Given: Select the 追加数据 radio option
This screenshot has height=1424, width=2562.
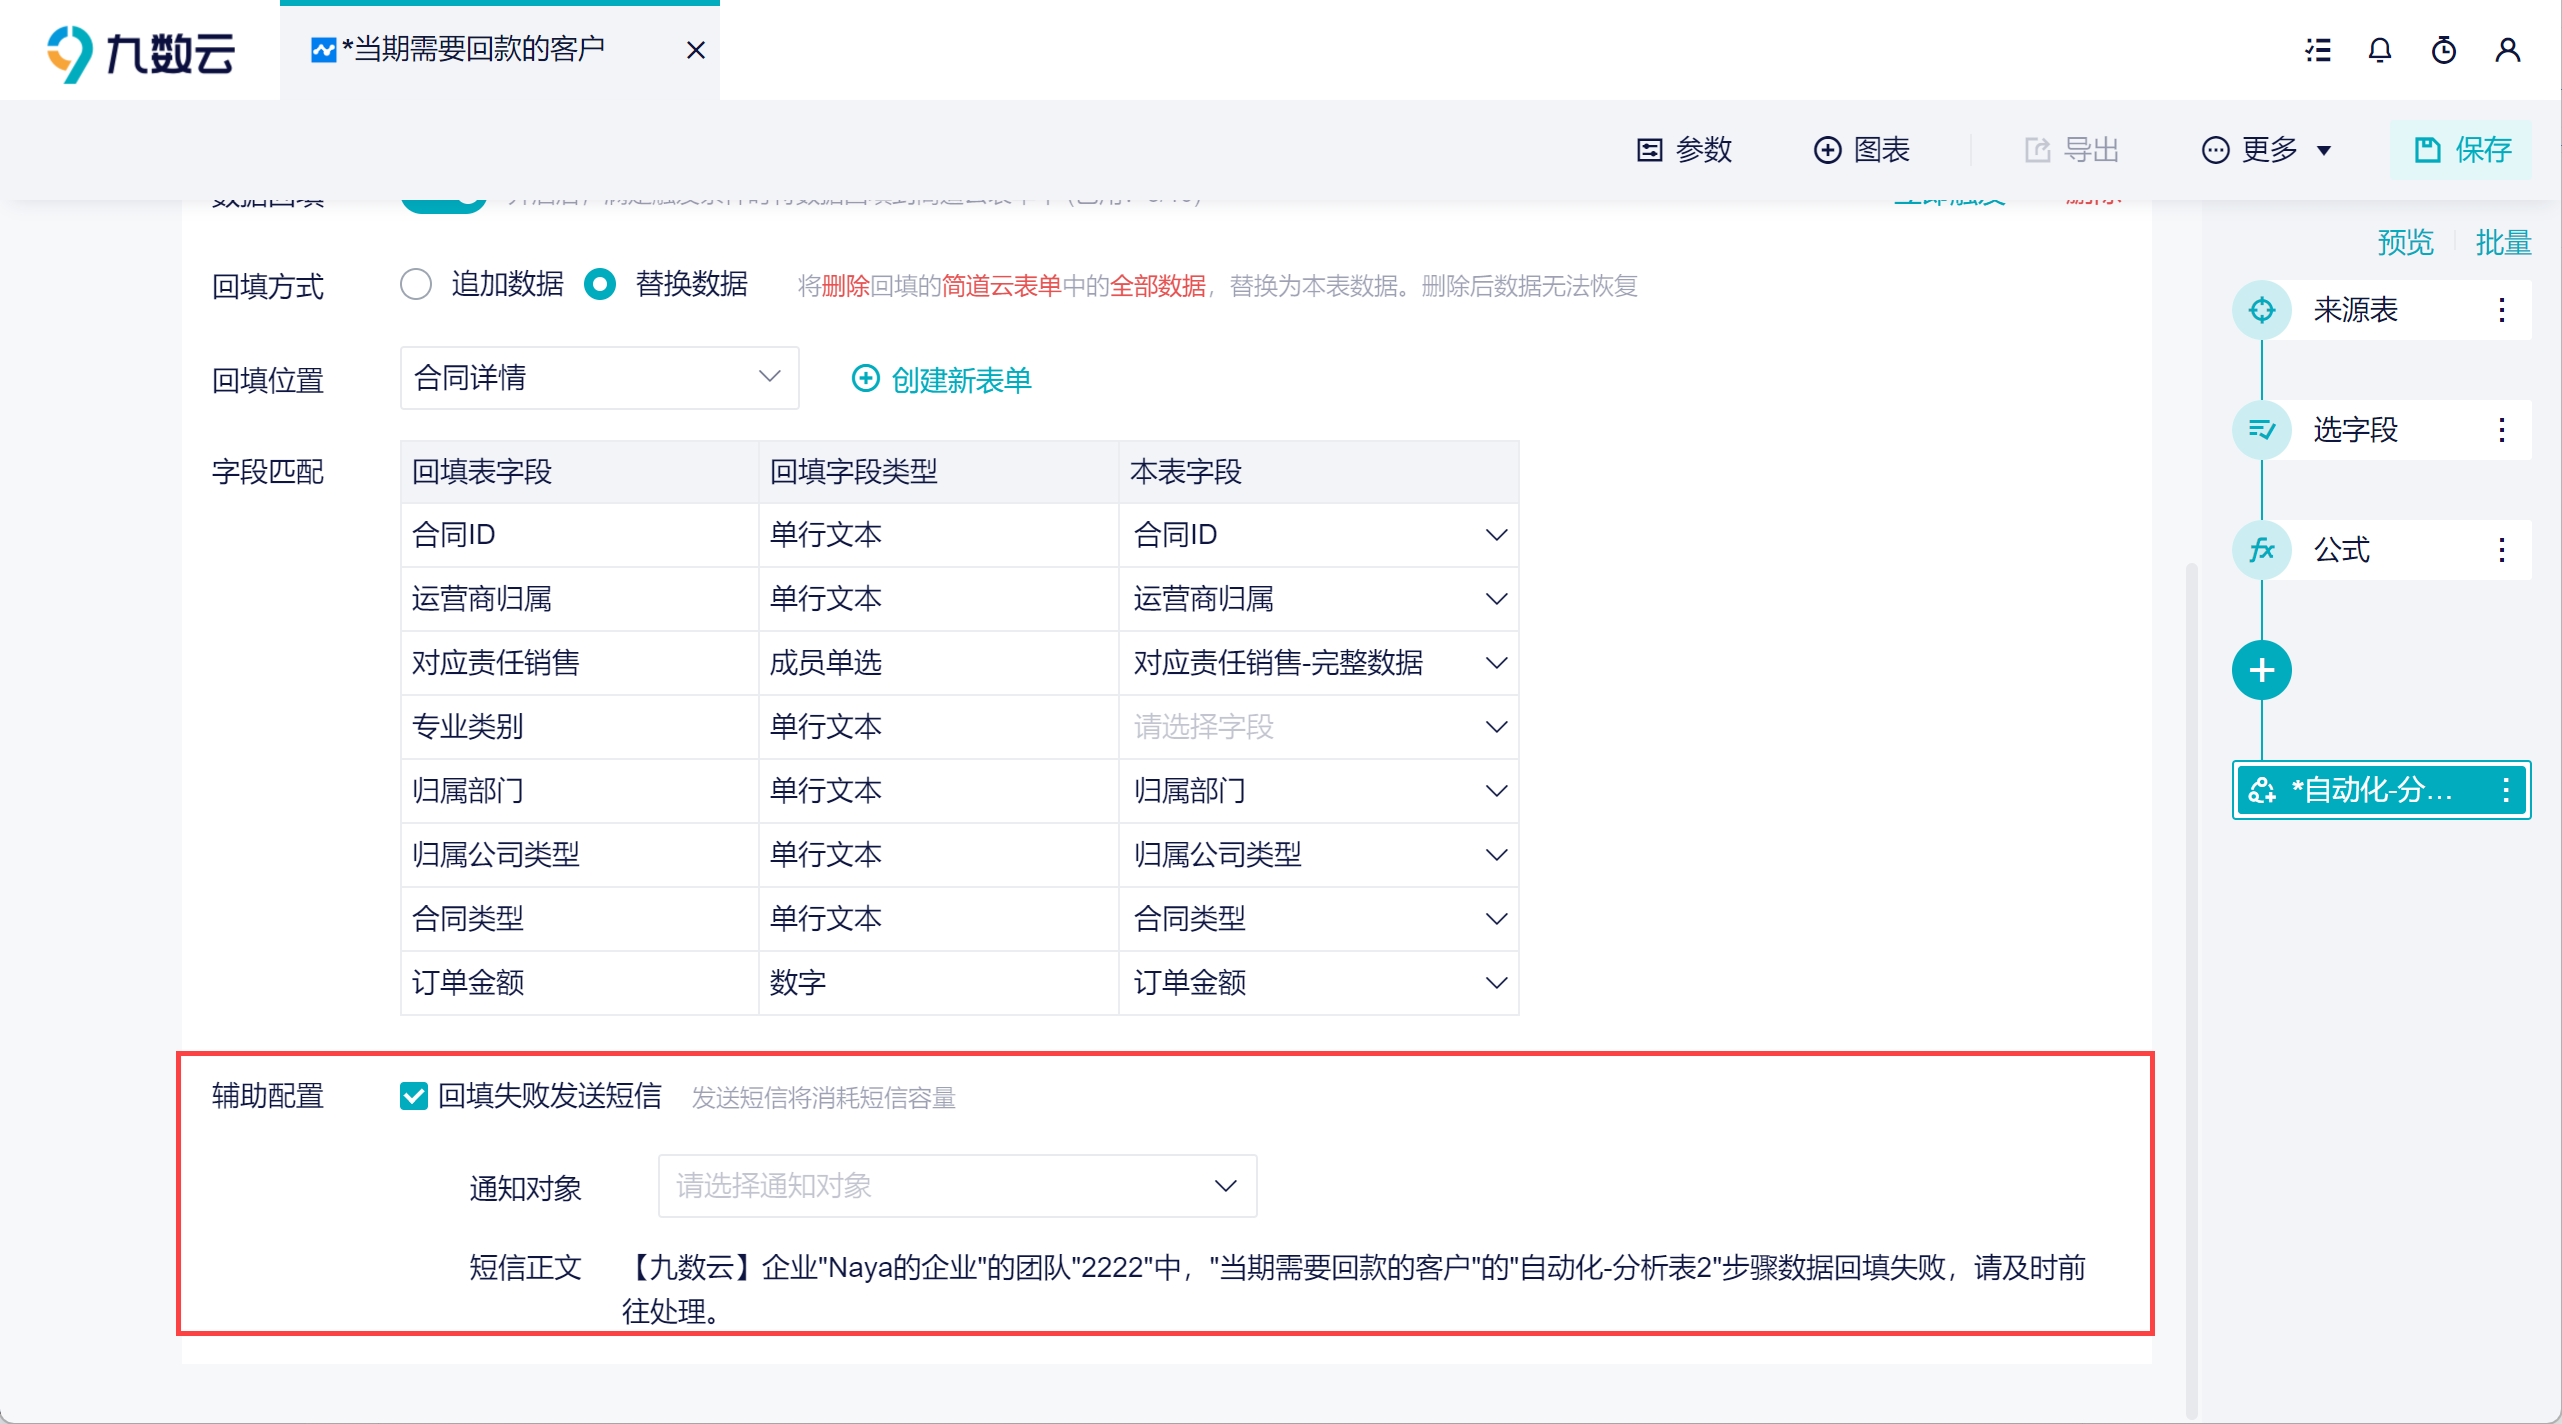Looking at the screenshot, I should (416, 284).
